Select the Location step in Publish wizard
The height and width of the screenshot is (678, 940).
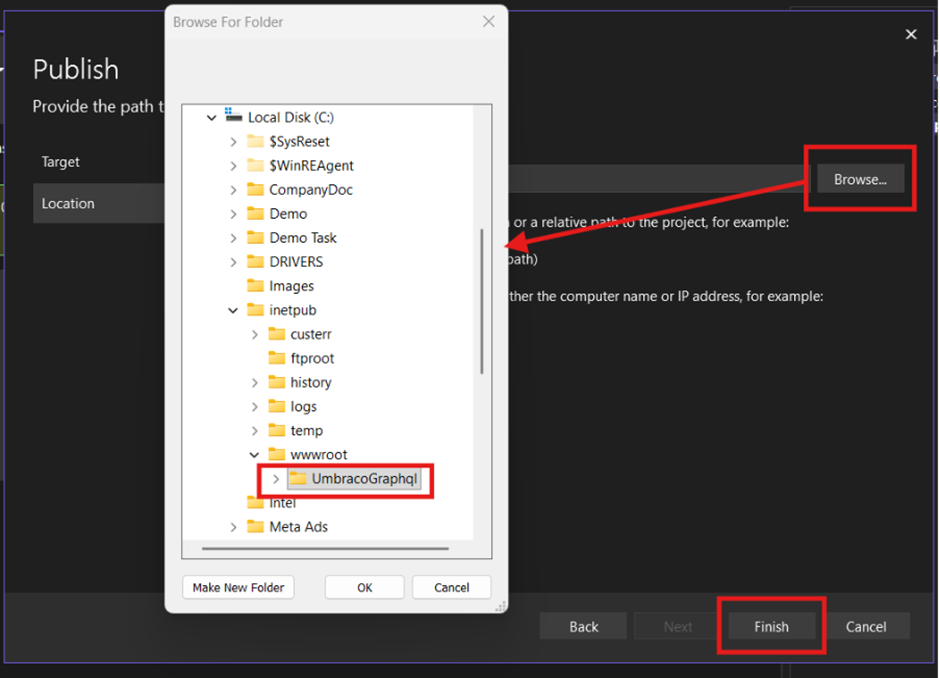pyautogui.click(x=68, y=203)
